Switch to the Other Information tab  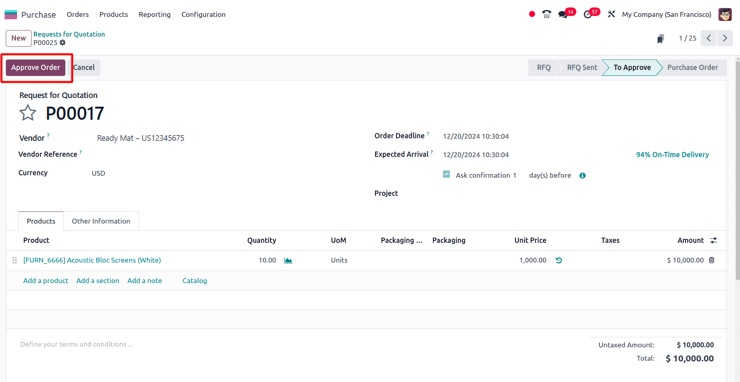pyautogui.click(x=101, y=221)
